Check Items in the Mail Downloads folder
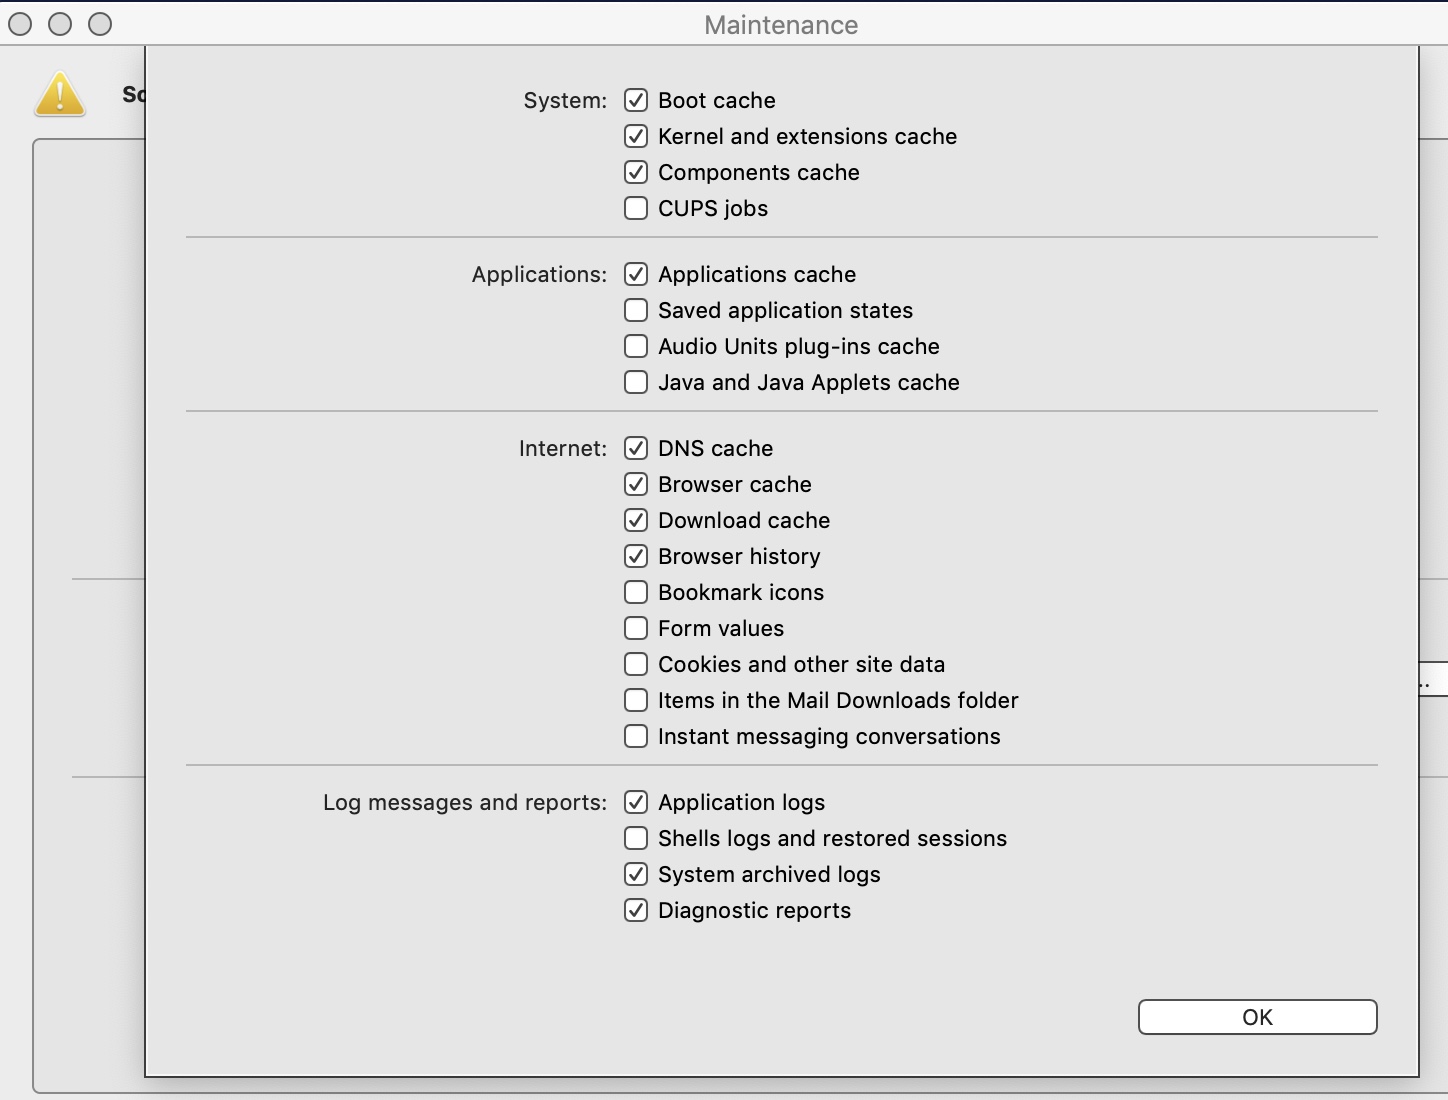The width and height of the screenshot is (1448, 1100). tap(636, 700)
